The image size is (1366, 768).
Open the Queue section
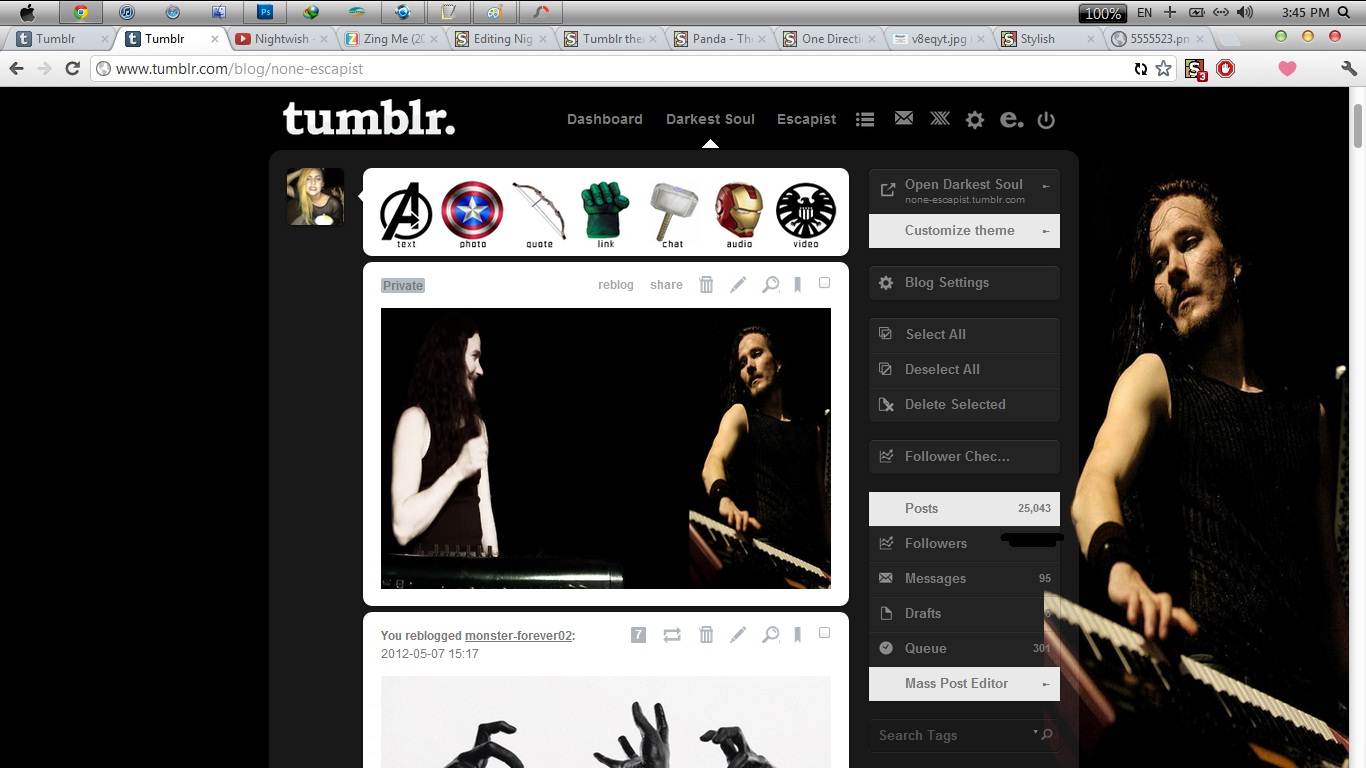964,649
